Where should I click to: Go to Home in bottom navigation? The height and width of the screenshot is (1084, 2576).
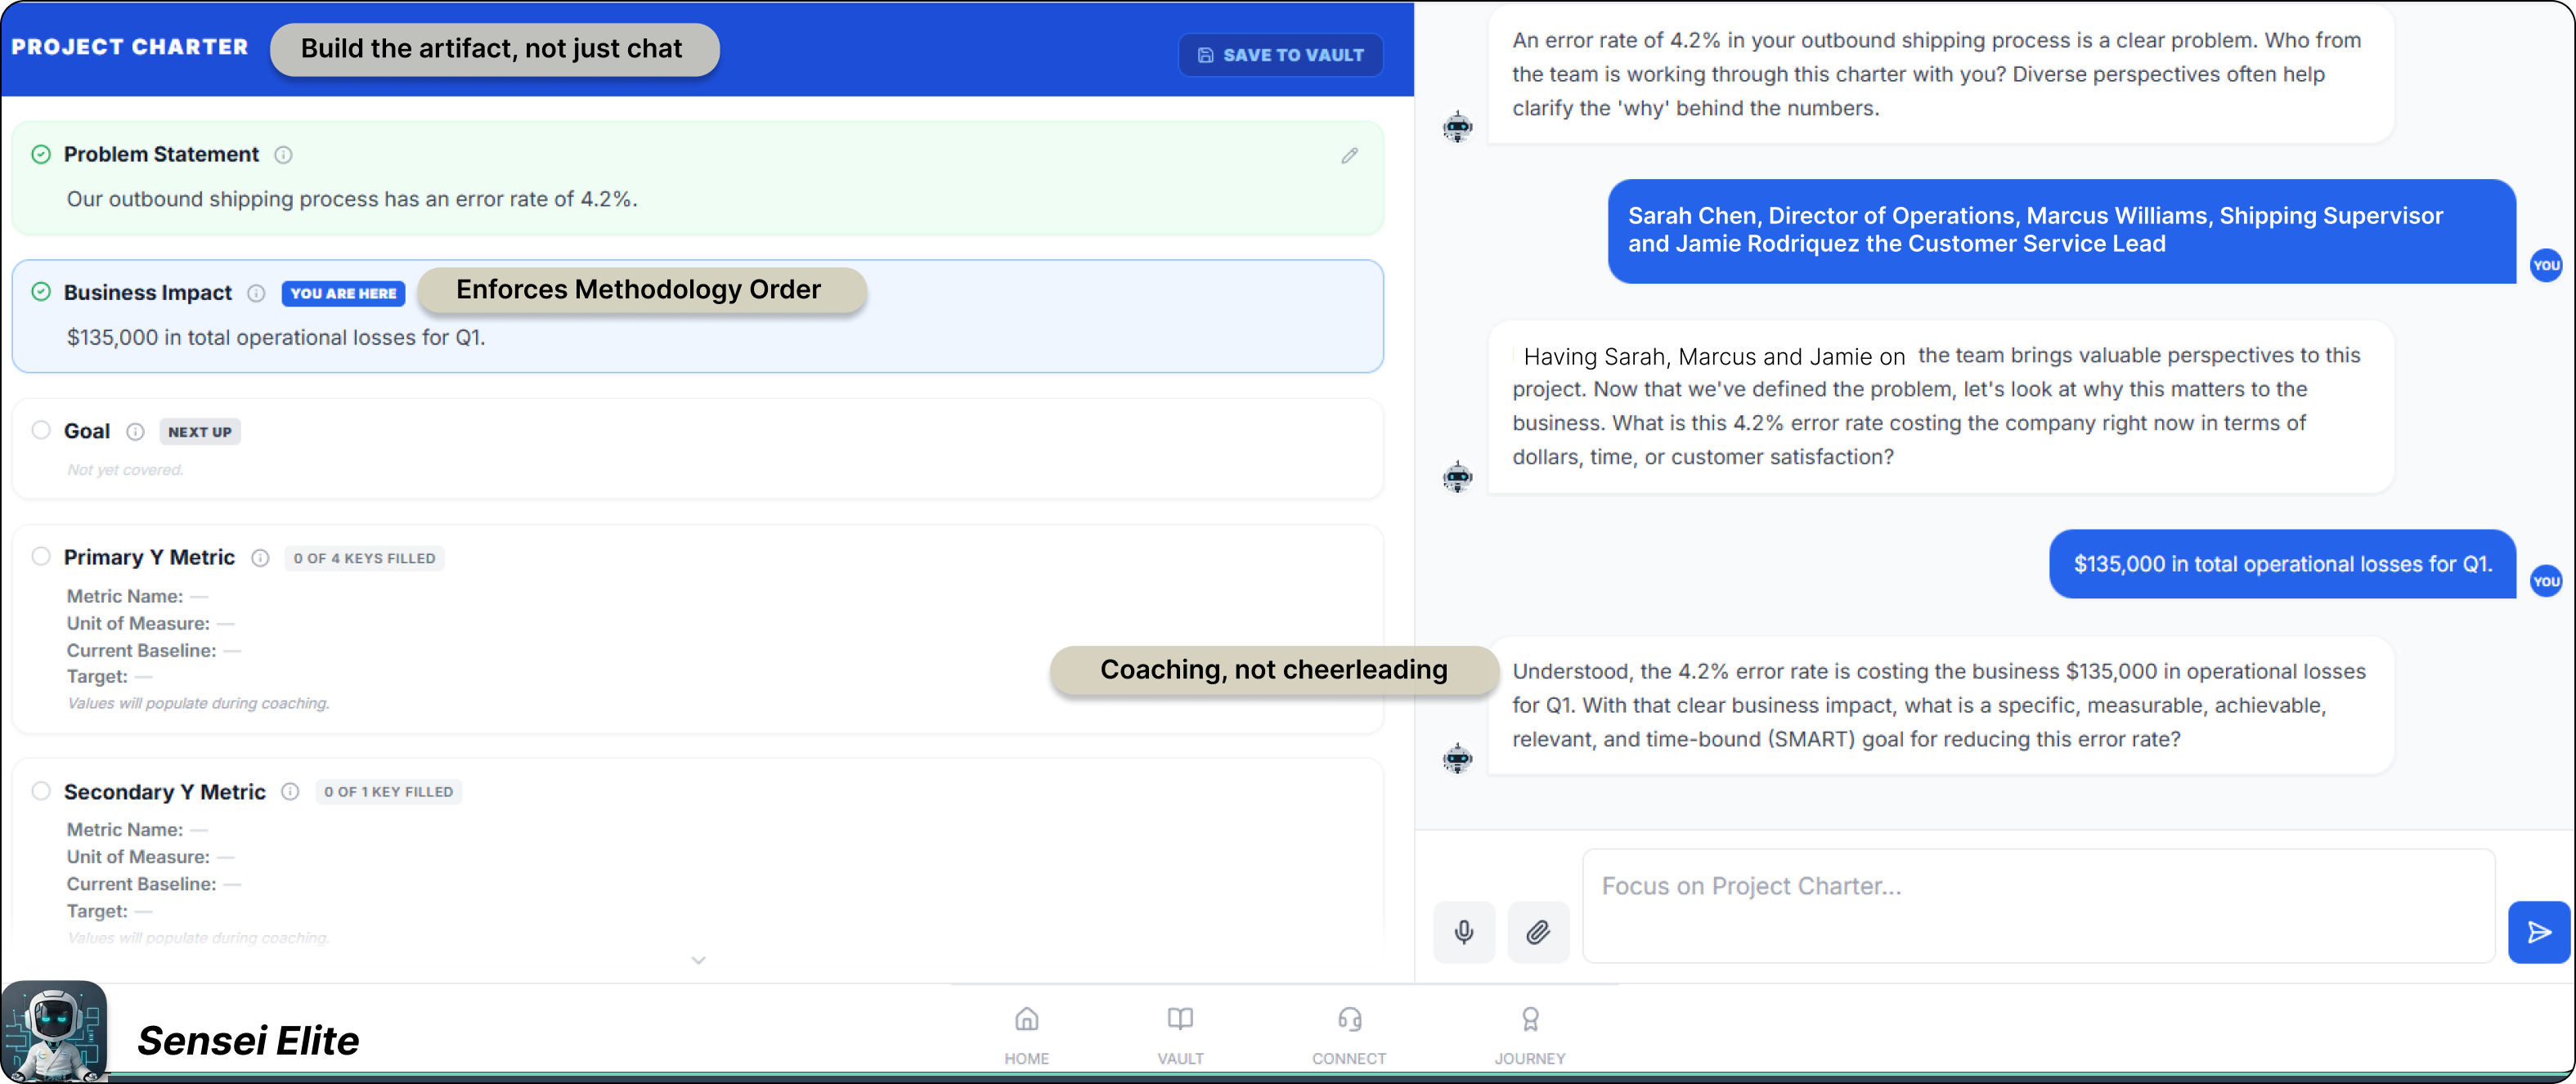coord(1027,1035)
